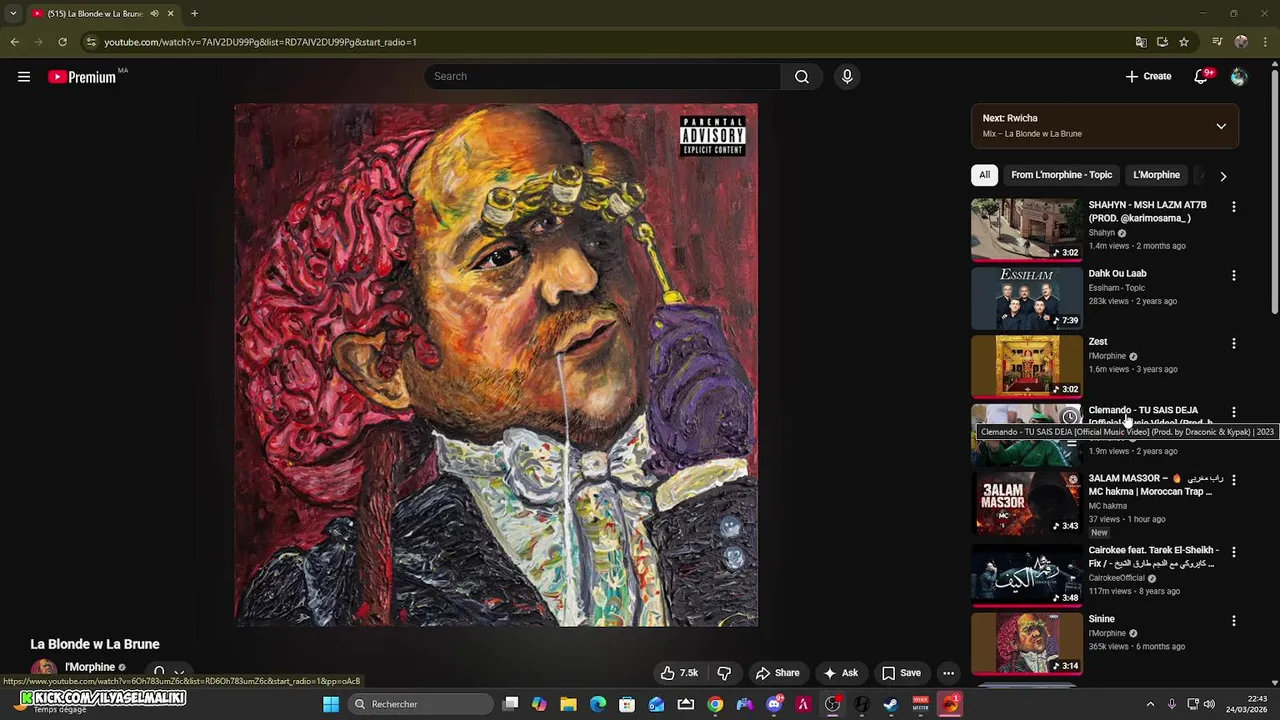Select the L'Morphine filter chip
Screen dimensions: 1280x720
point(1156,175)
